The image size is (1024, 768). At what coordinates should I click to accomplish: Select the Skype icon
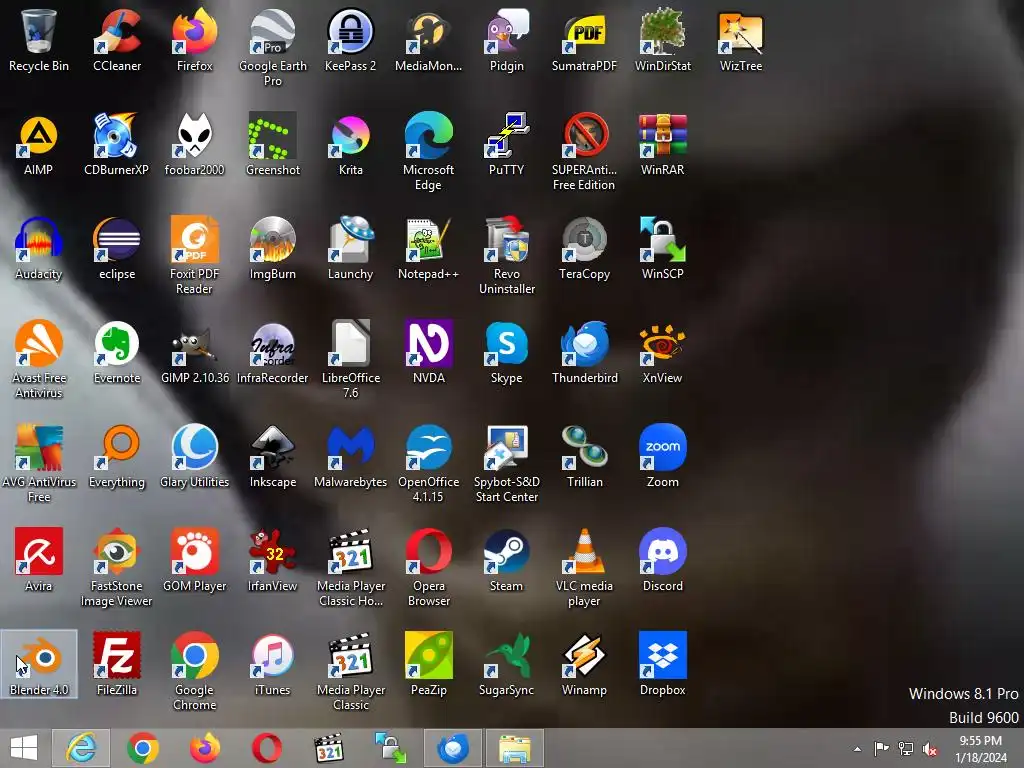click(506, 352)
